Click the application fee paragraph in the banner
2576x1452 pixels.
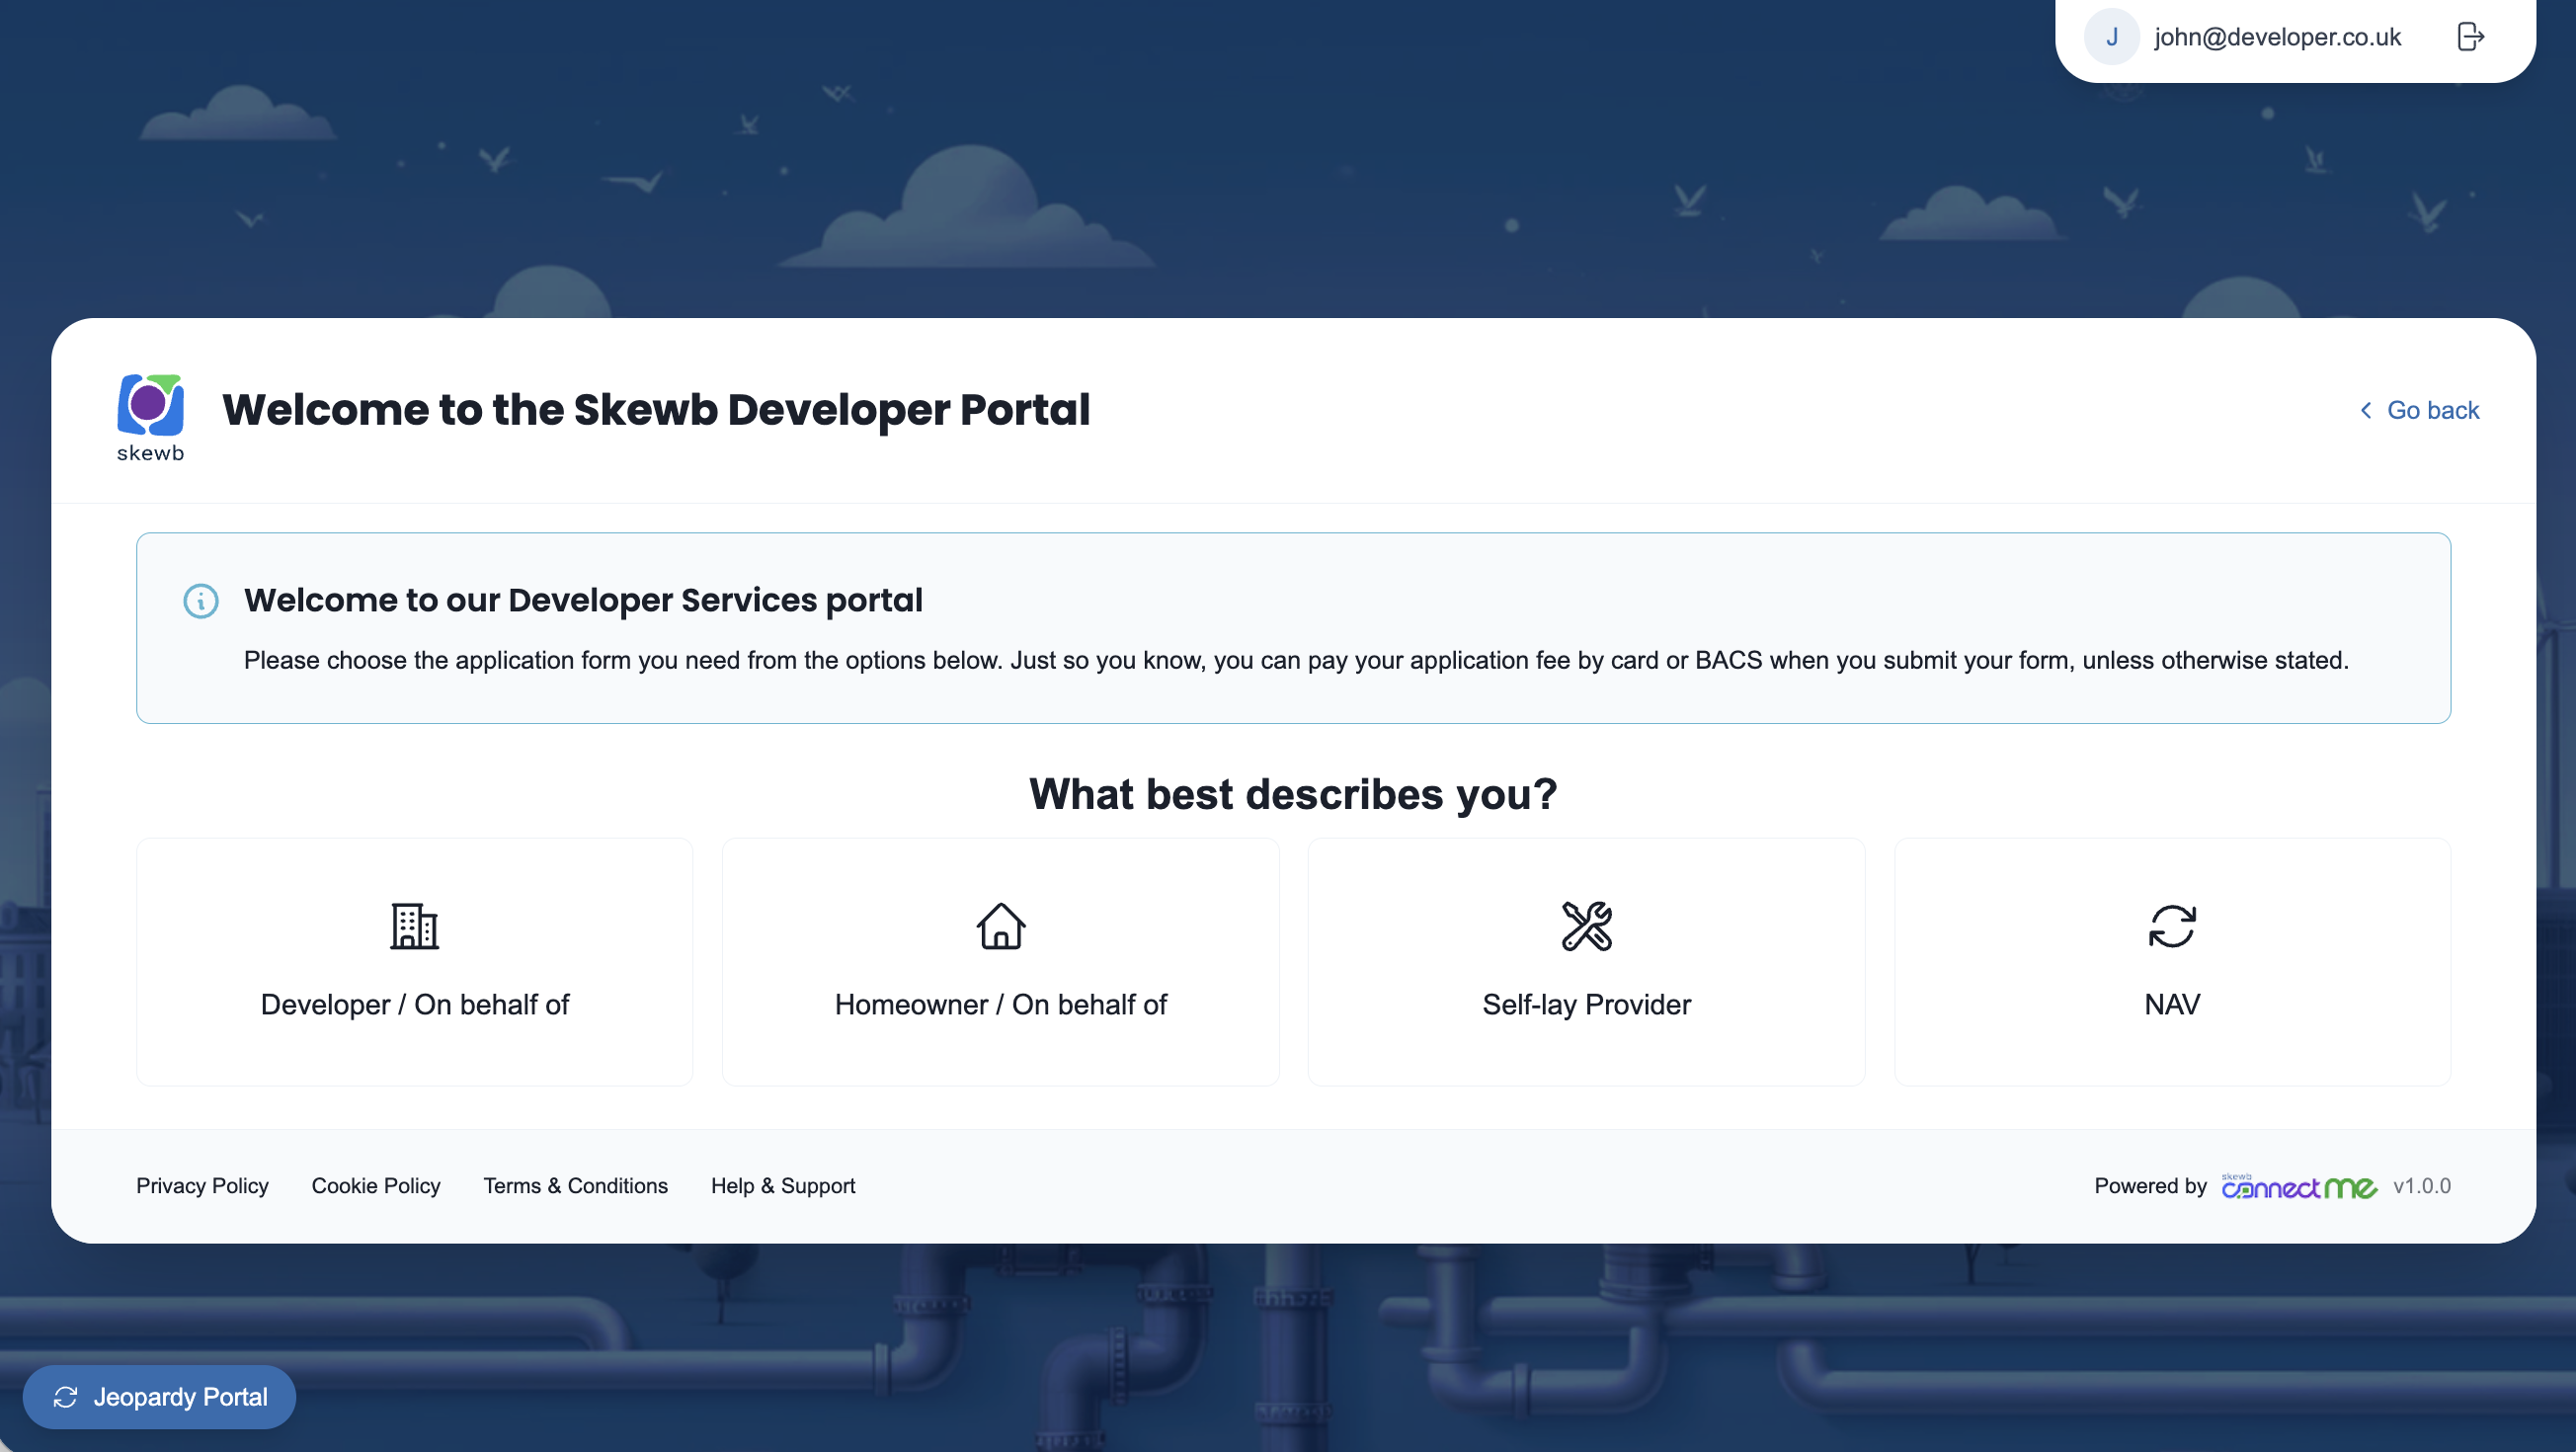[x=1296, y=661]
